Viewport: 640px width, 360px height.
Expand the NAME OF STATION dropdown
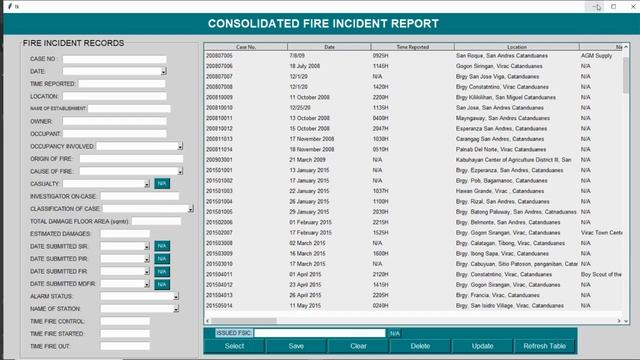point(176,309)
